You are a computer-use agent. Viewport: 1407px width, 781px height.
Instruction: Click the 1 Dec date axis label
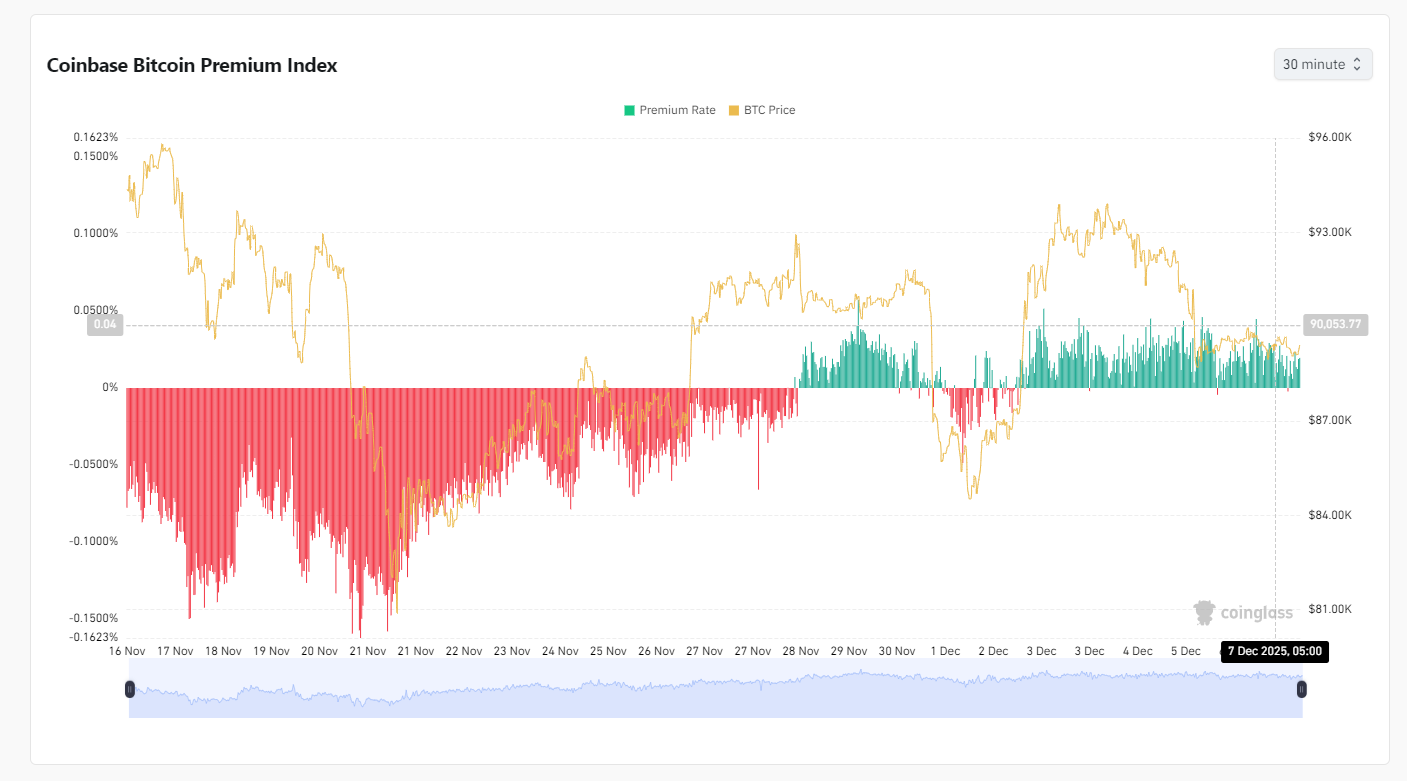[x=945, y=651]
